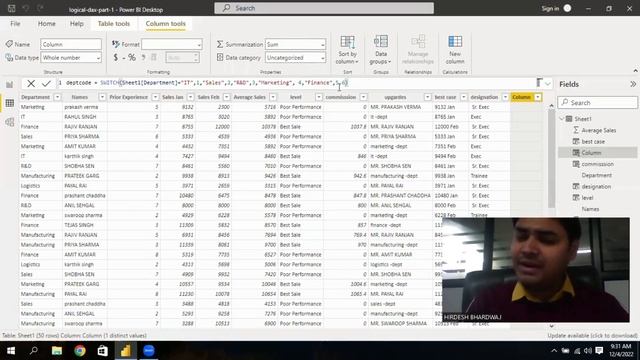Select the best case field in Fields

[x=593, y=142]
